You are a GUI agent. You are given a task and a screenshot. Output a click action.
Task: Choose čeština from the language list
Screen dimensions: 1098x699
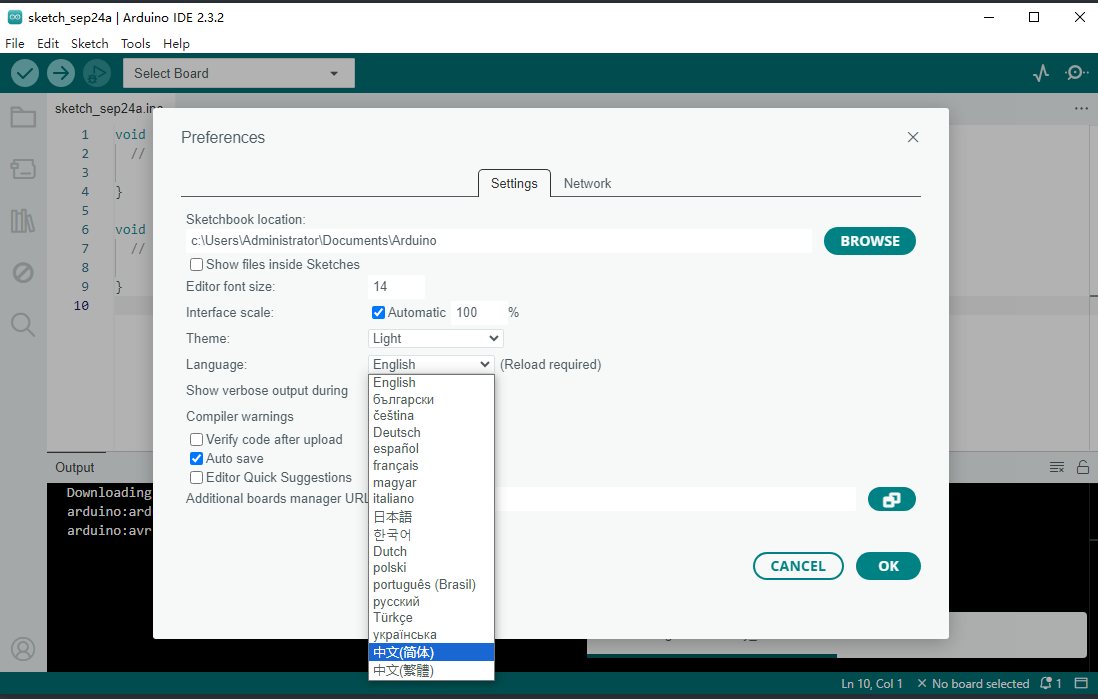tap(431, 416)
